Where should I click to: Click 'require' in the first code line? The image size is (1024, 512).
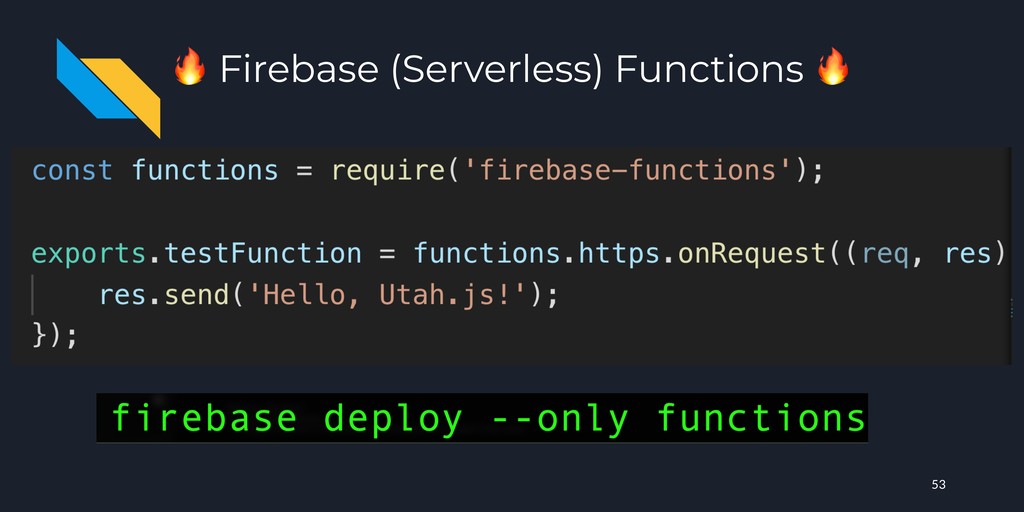click(389, 171)
